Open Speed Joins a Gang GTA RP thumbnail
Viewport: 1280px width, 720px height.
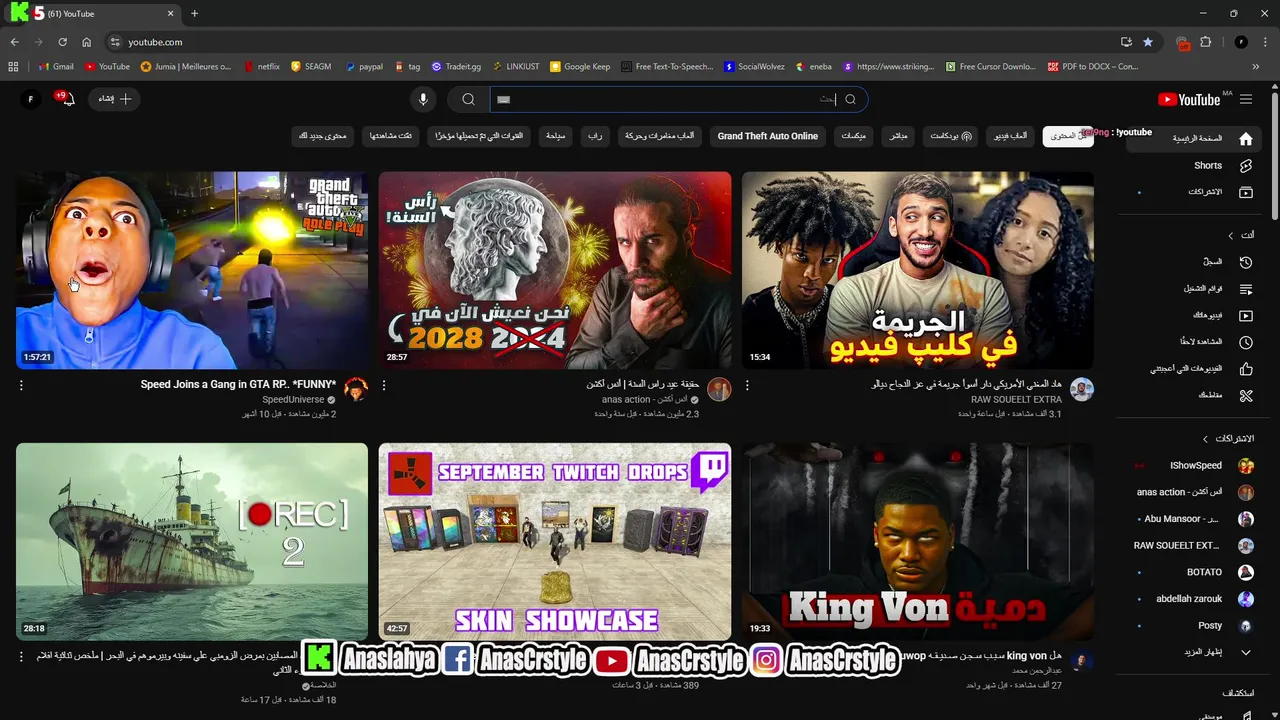pos(192,270)
